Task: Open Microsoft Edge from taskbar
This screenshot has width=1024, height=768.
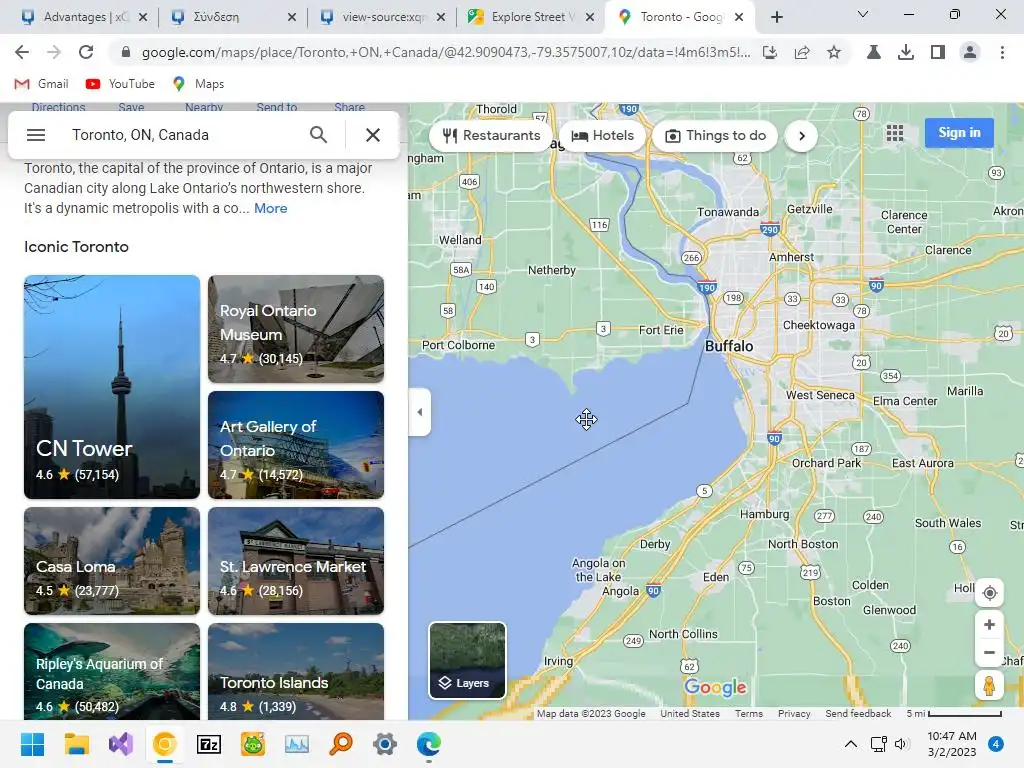Action: pyautogui.click(x=429, y=744)
